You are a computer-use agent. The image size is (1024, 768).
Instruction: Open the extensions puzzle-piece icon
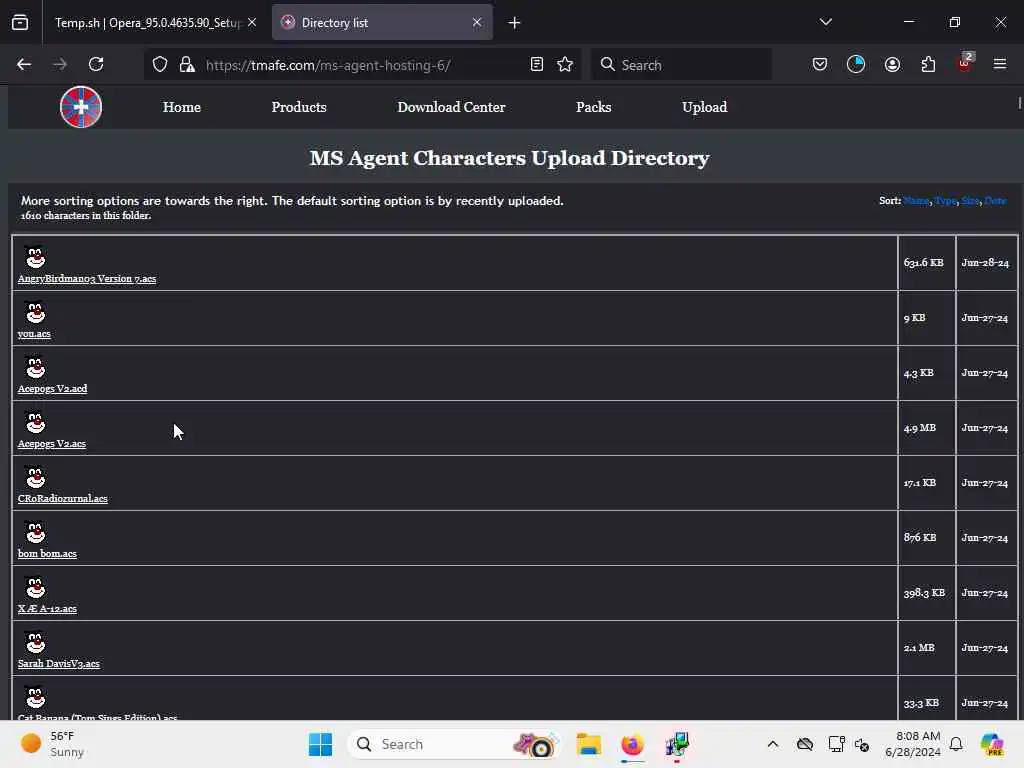928,64
